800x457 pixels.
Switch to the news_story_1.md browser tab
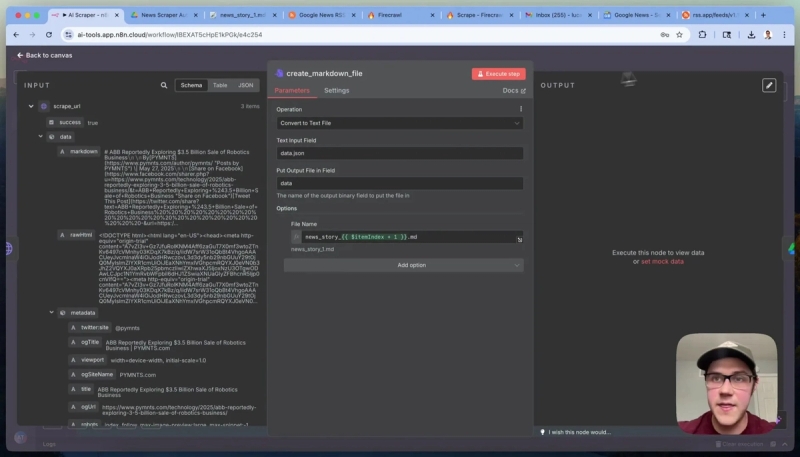pyautogui.click(x=243, y=15)
